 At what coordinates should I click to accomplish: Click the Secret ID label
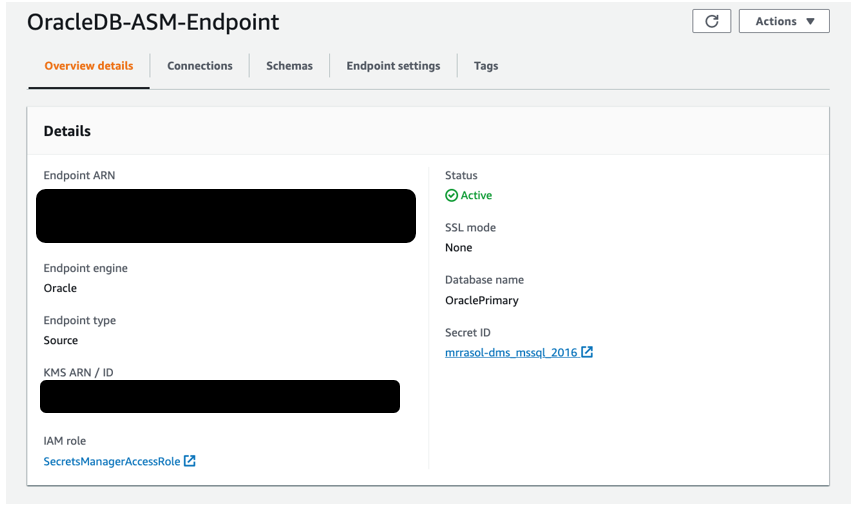tap(468, 332)
